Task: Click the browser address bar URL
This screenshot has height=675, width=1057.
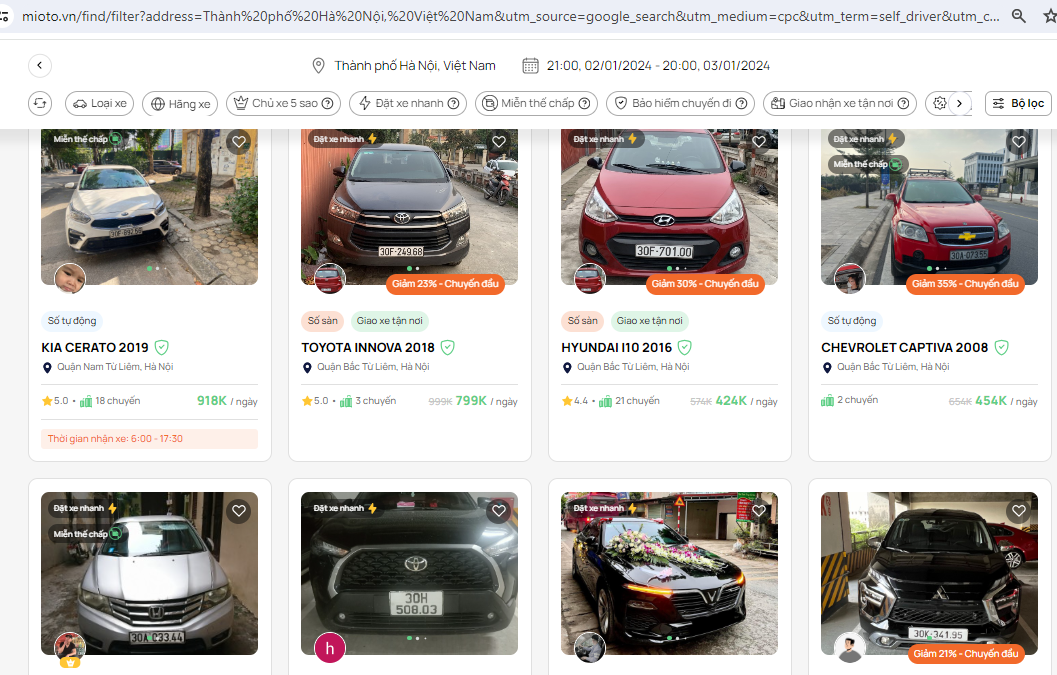Action: [500, 16]
